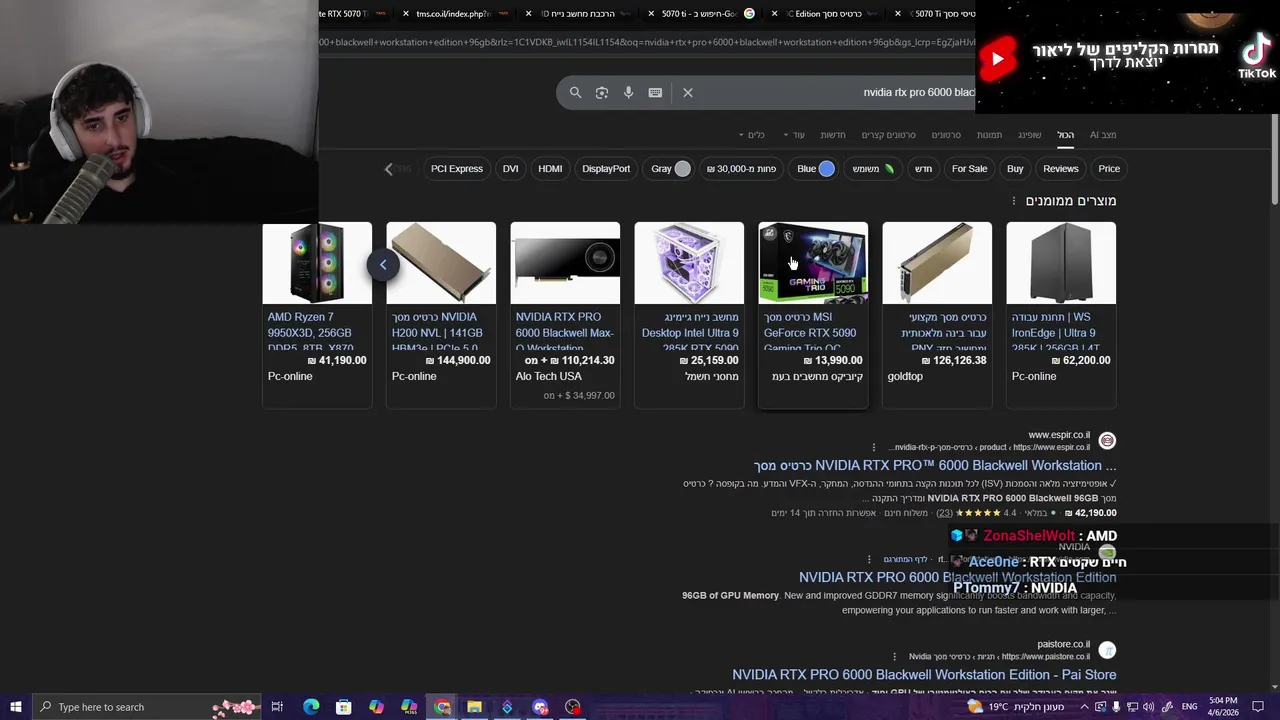The image size is (1280, 720).
Task: Select the HDMI filter chip
Action: 550,169
